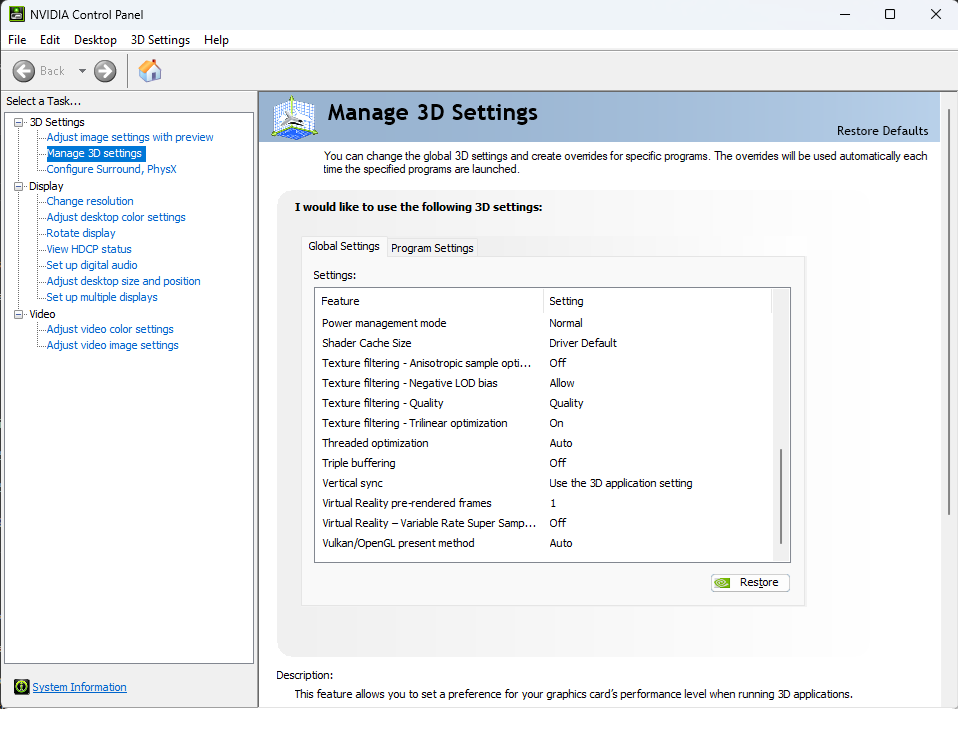Select the Trilinear optimization row
The image size is (958, 744).
(544, 423)
